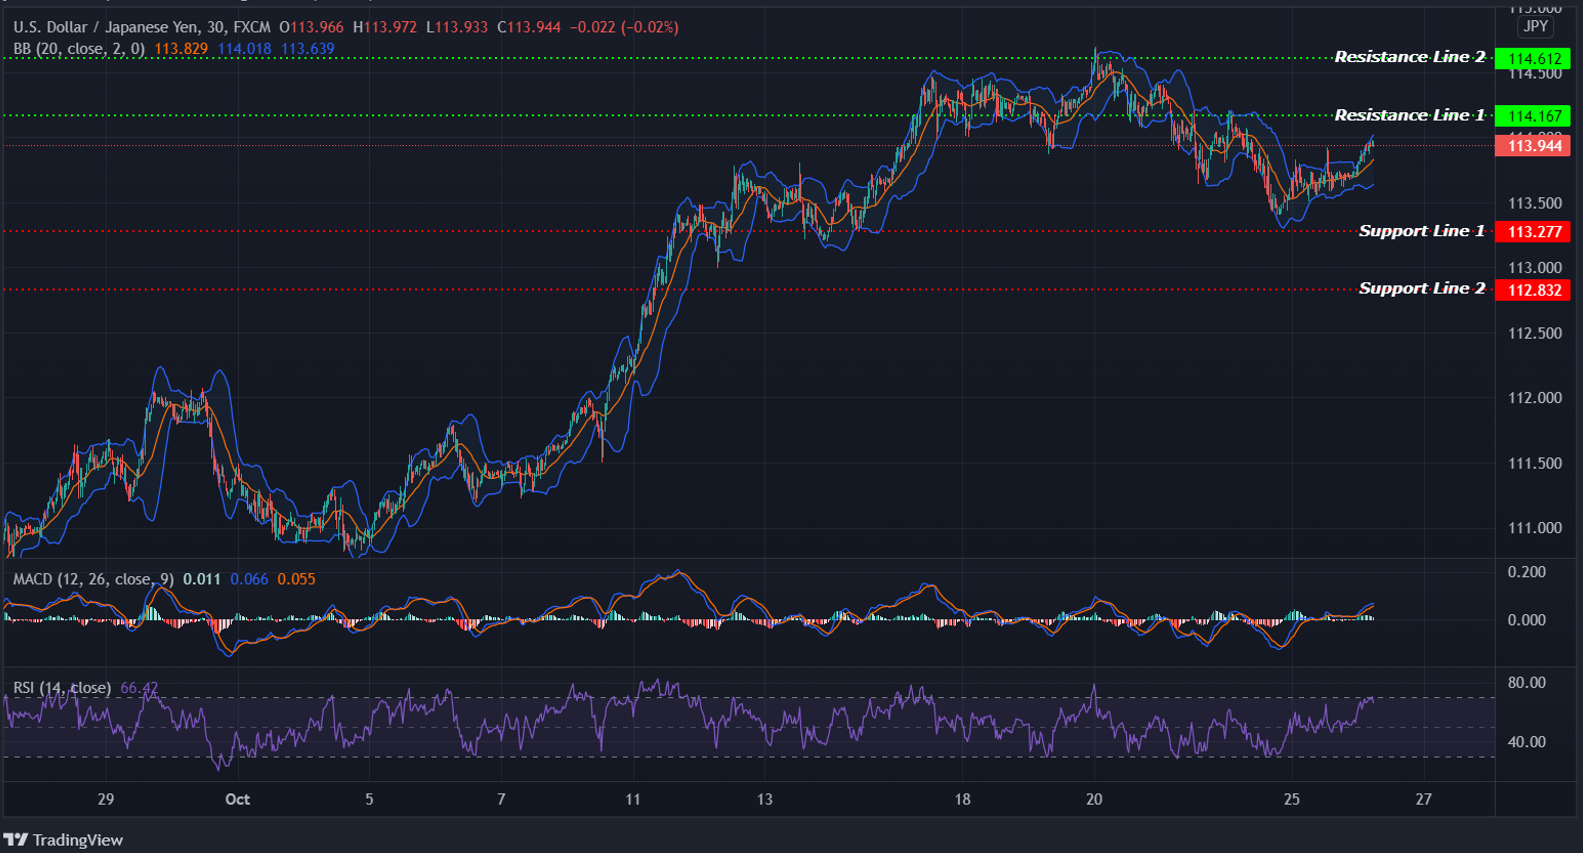1583x853 pixels.
Task: Click the RSI value 66.42
Action: point(139,688)
